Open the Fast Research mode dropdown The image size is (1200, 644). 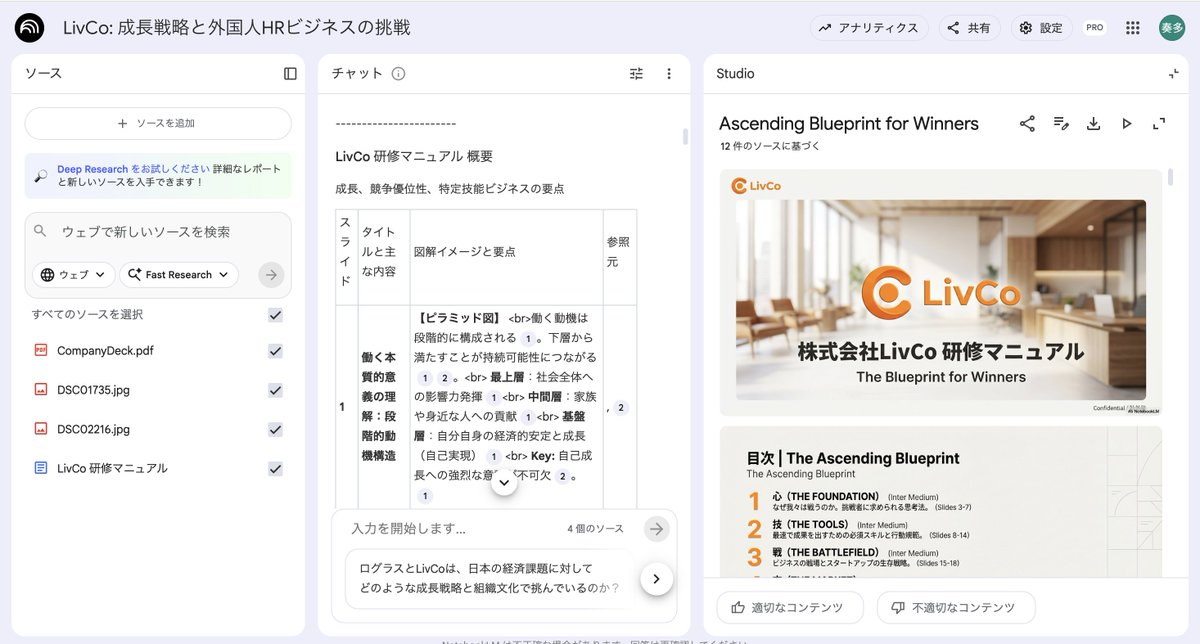(x=178, y=274)
